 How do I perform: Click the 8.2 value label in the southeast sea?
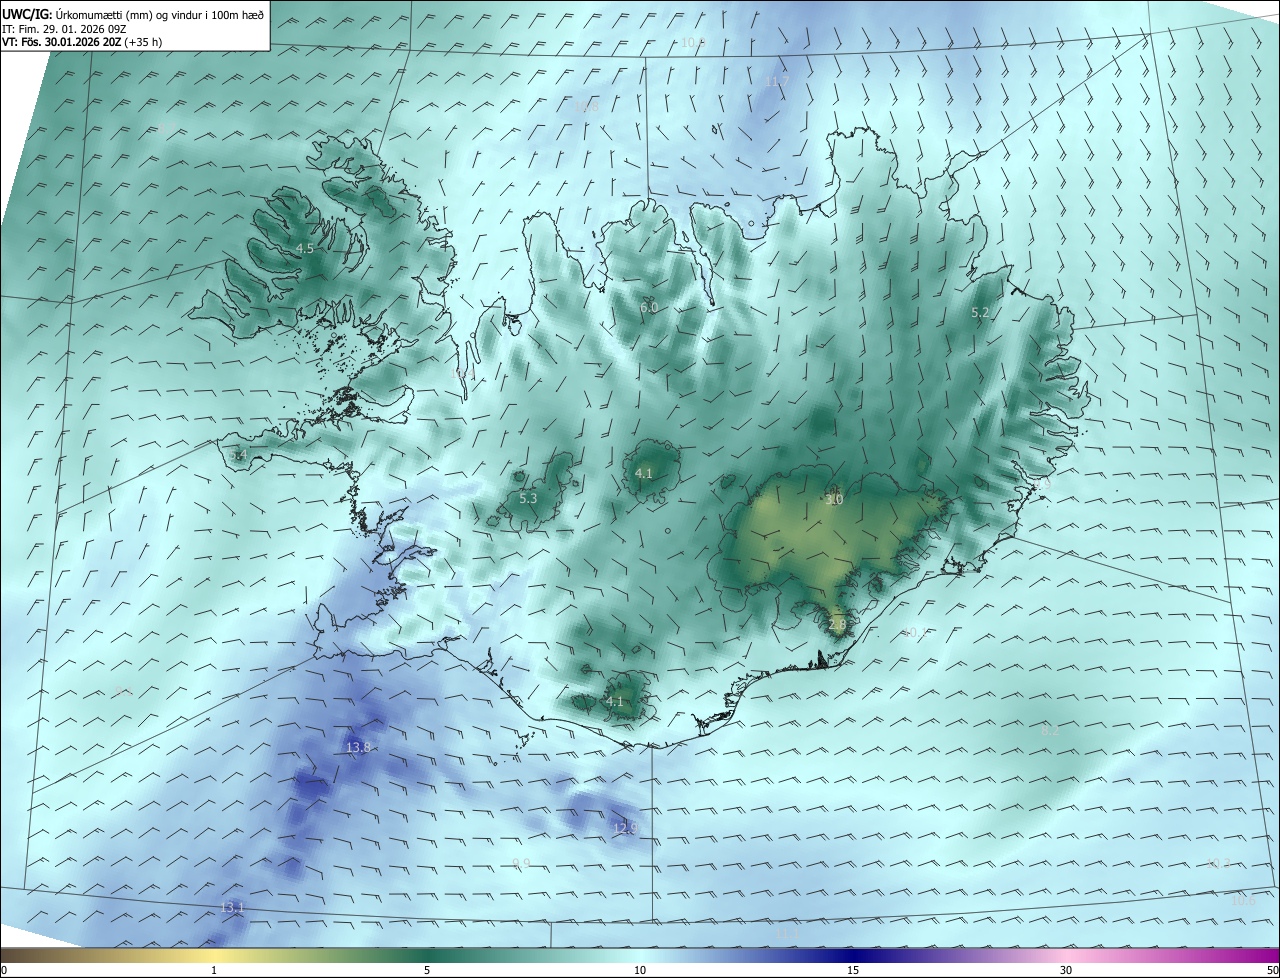1050,731
